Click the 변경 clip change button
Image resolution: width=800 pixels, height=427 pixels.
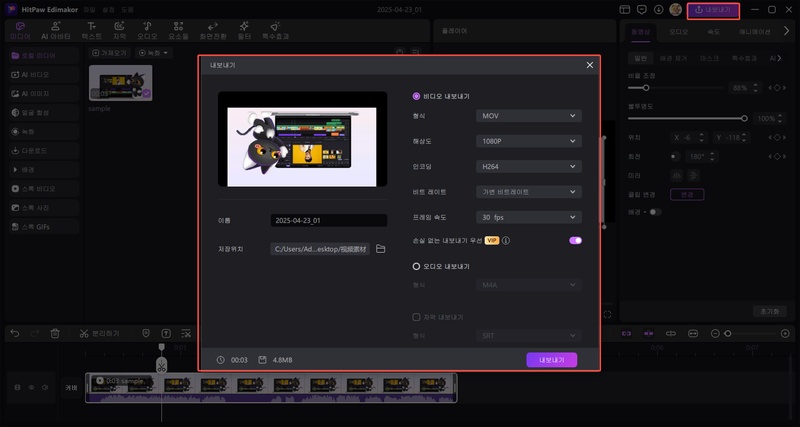point(687,194)
